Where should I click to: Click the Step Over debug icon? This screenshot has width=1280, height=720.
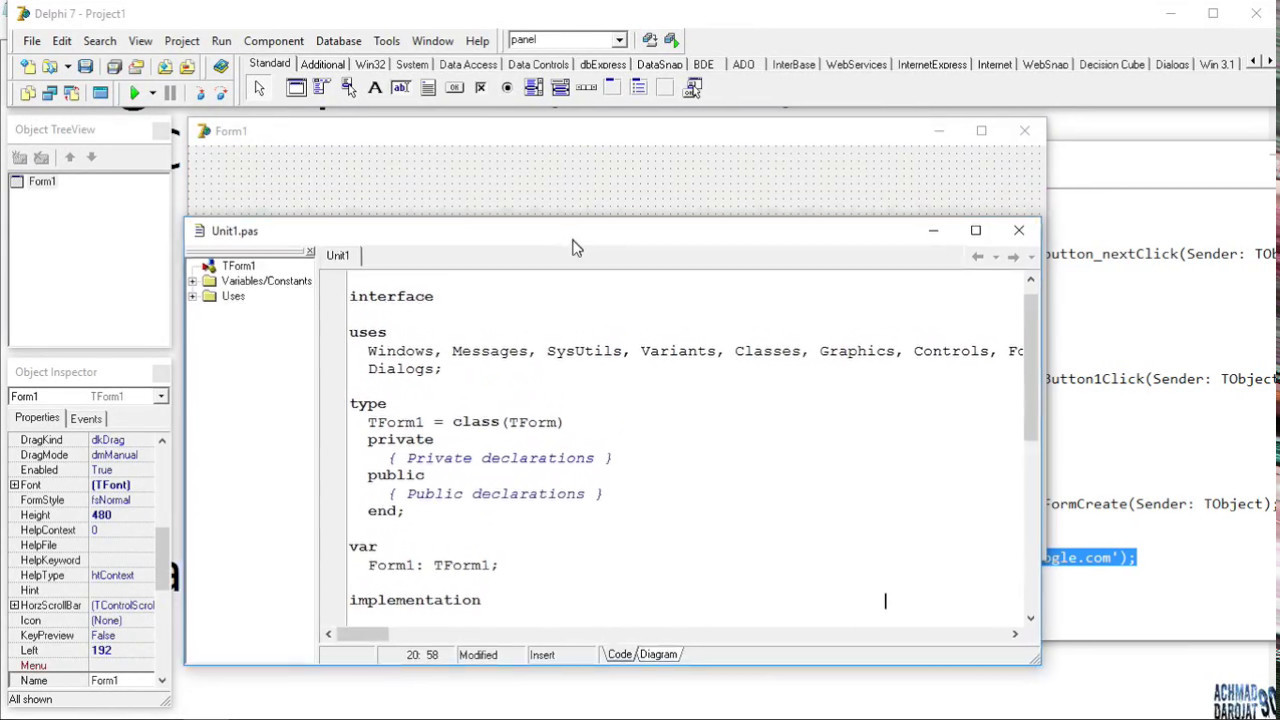(221, 93)
